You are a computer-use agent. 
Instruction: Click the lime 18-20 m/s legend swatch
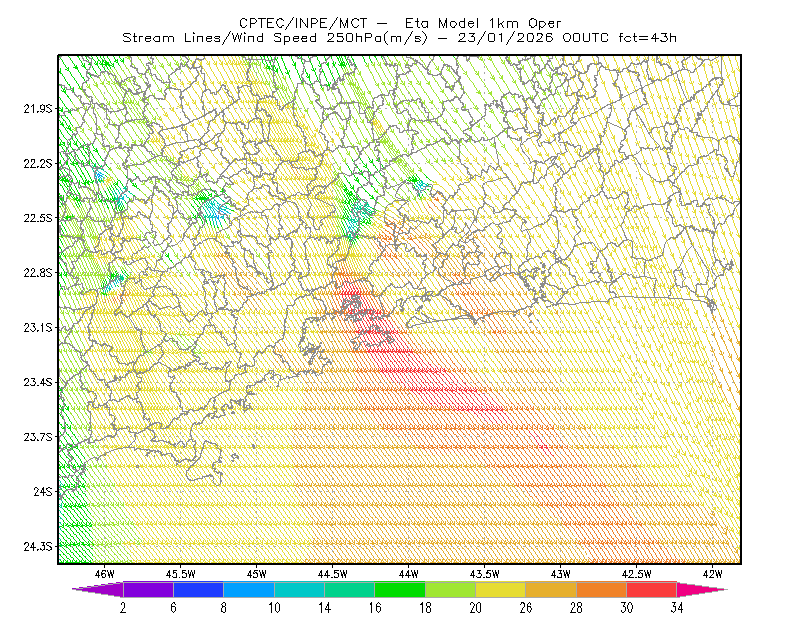click(451, 589)
